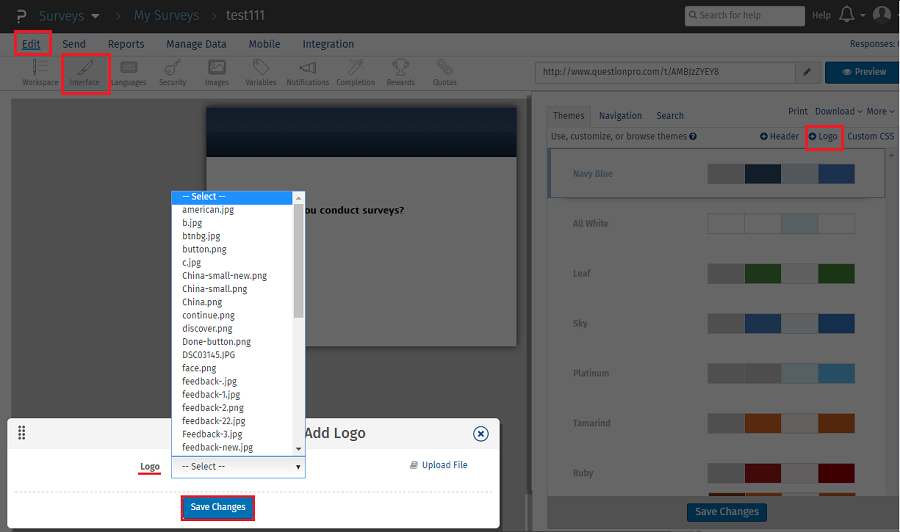Click Save Changes in themes panel
900x532 pixels.
[727, 512]
